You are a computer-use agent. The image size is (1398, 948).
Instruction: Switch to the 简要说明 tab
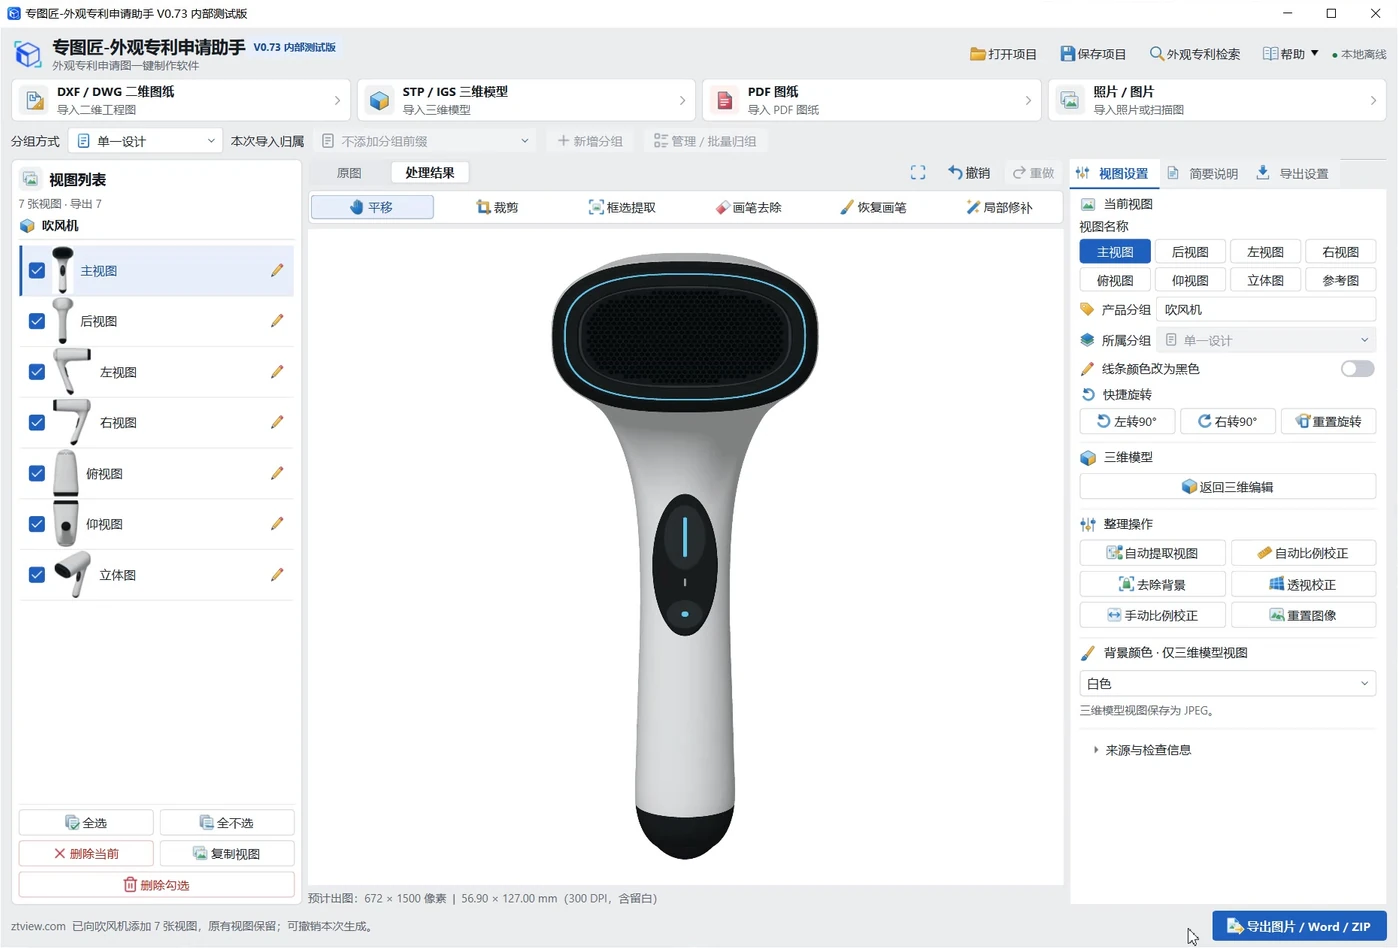[x=1203, y=173]
